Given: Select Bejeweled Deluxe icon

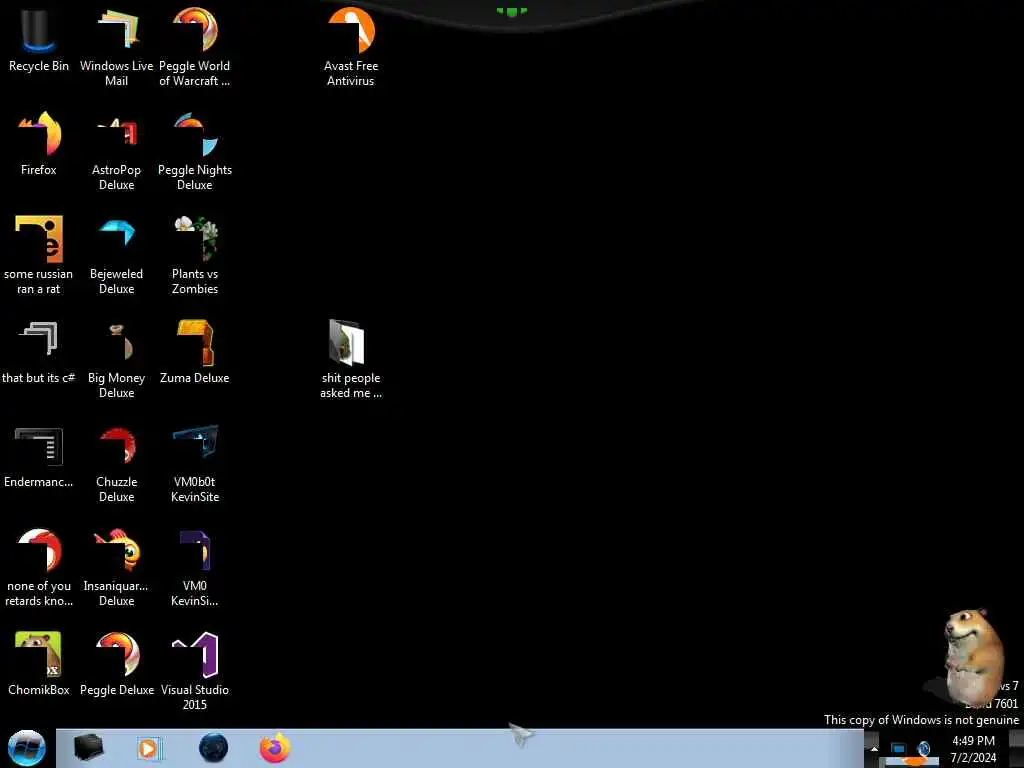Looking at the screenshot, I should (116, 255).
